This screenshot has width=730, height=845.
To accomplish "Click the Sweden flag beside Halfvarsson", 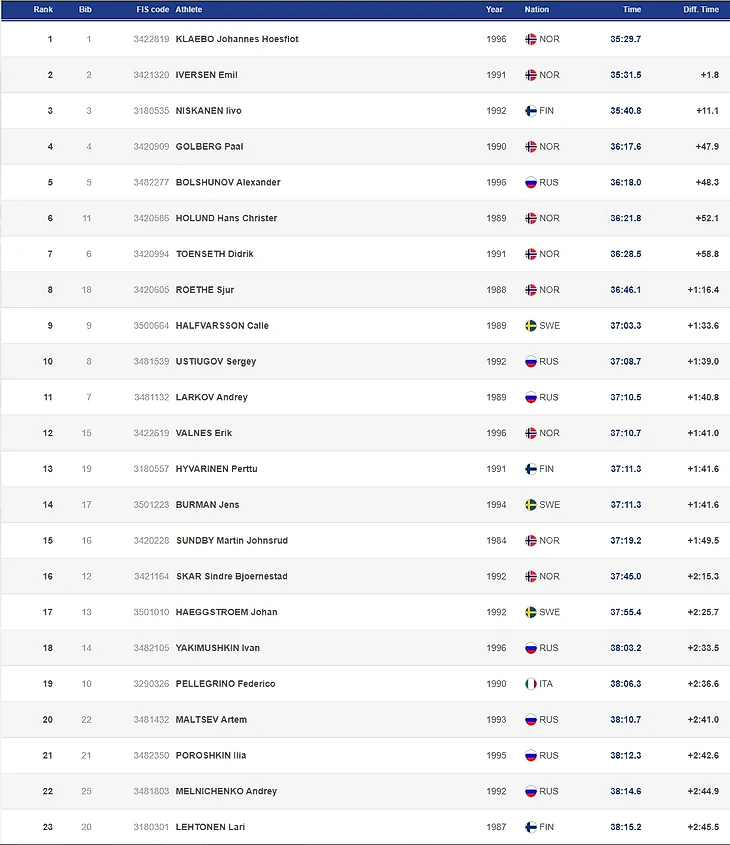I will tap(531, 326).
